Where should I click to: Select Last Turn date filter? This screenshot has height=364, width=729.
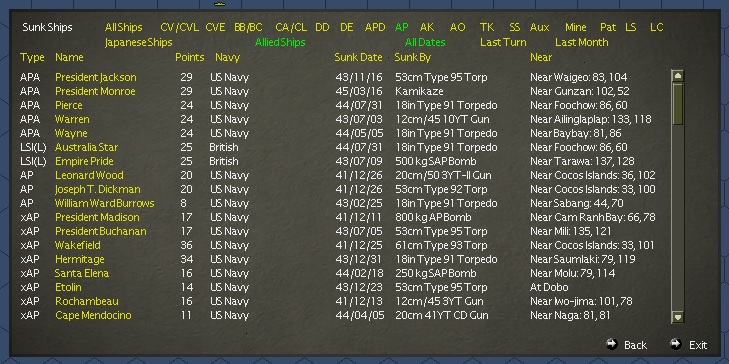point(503,42)
